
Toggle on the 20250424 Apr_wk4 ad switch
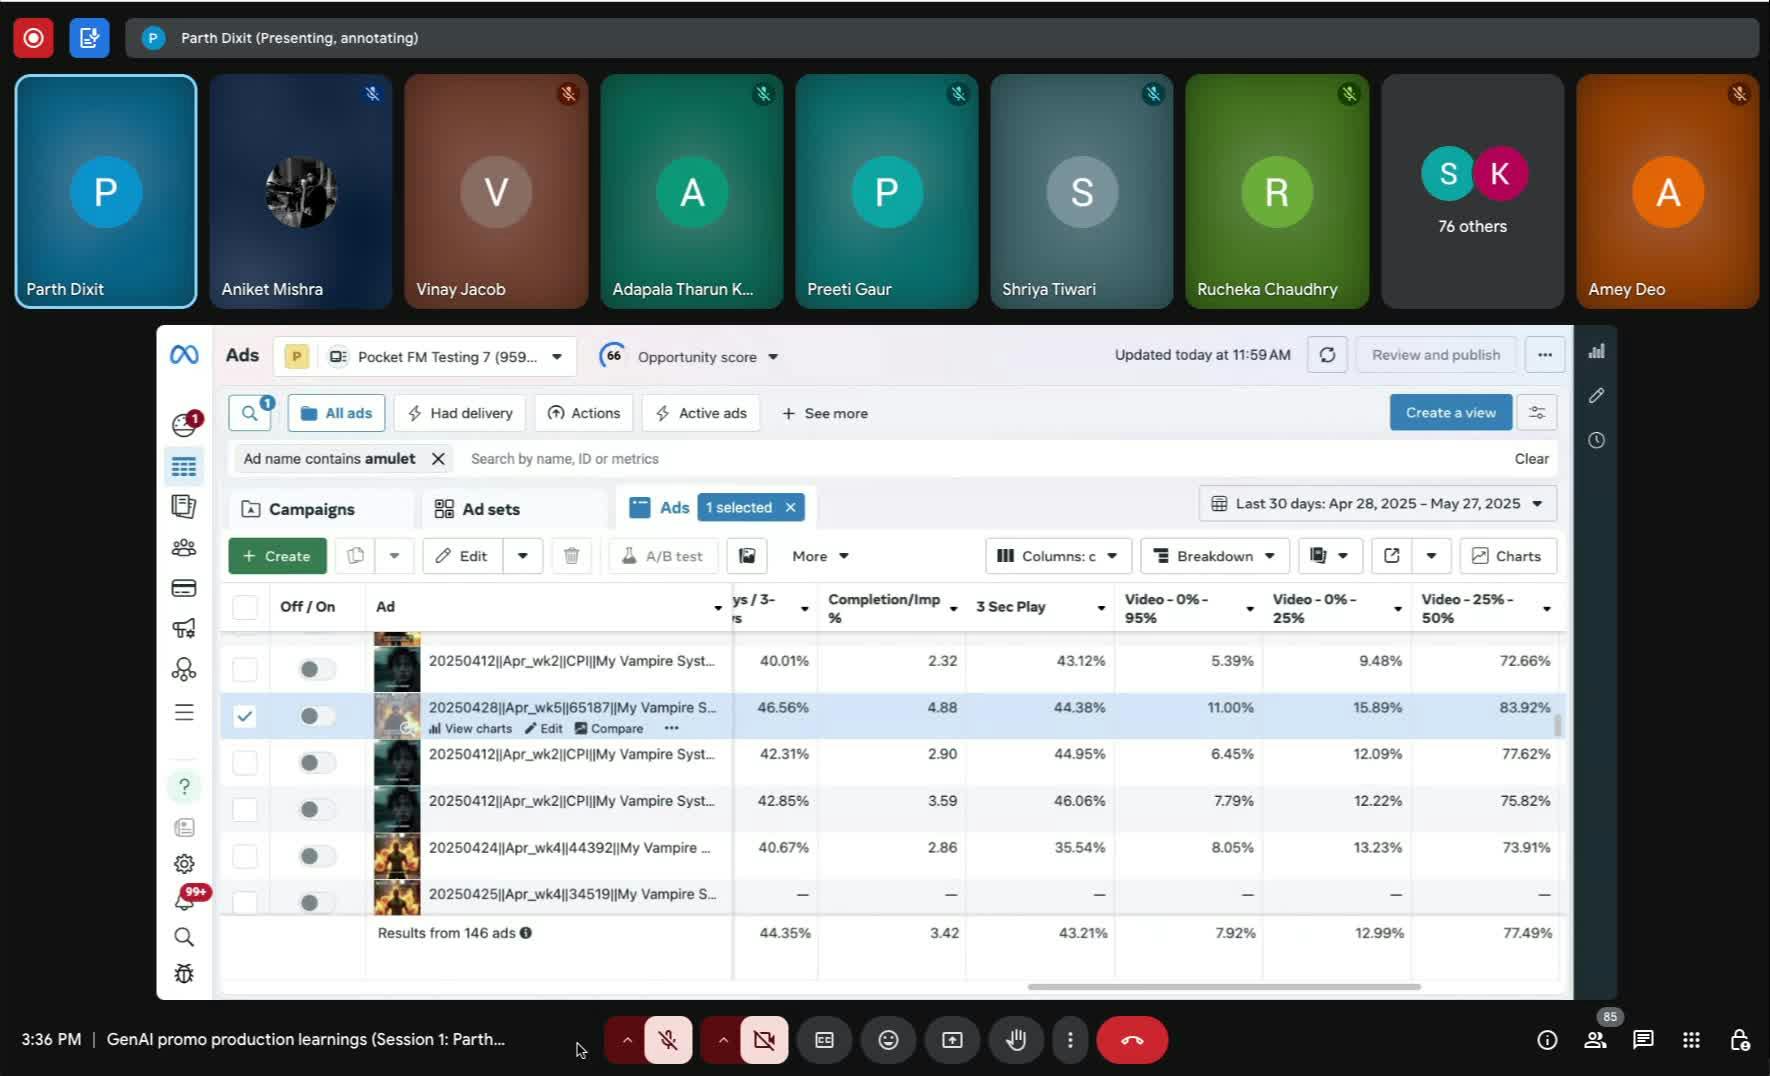click(x=317, y=856)
